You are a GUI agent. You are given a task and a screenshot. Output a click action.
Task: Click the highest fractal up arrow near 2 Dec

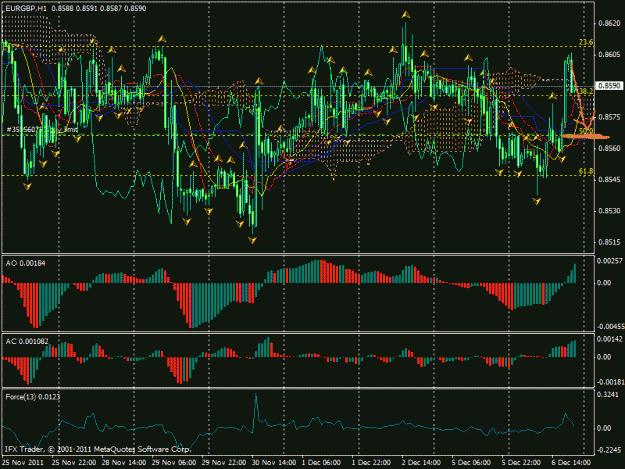(x=406, y=15)
